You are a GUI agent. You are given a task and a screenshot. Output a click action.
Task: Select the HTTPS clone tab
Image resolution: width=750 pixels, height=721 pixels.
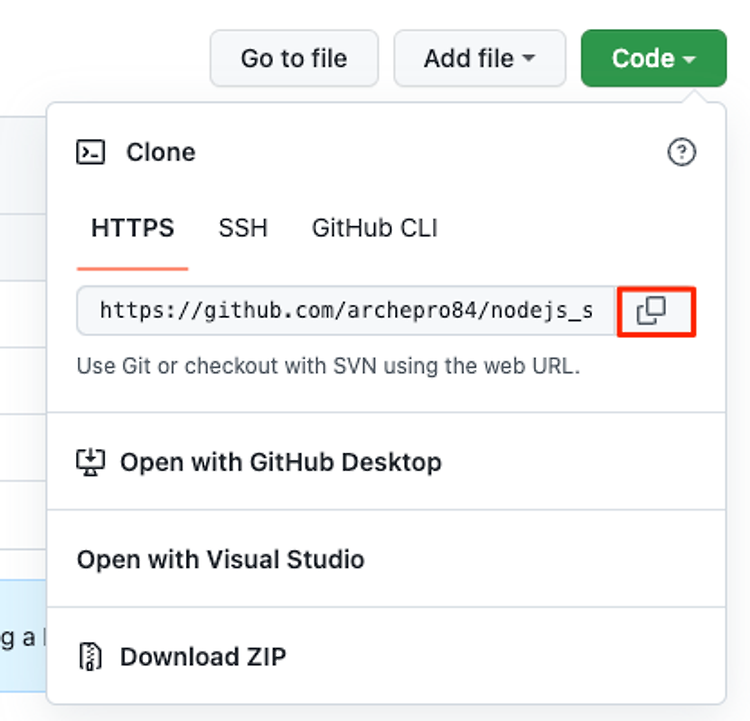tap(132, 228)
